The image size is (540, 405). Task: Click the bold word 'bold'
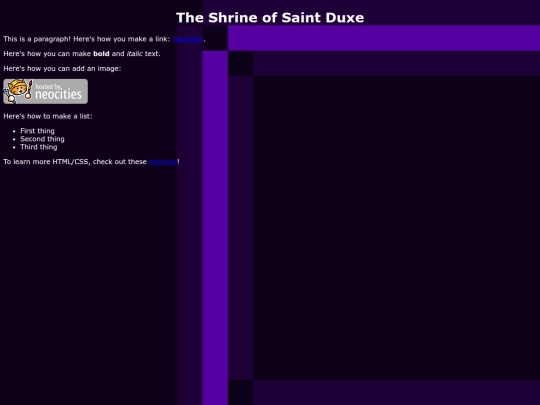point(101,54)
